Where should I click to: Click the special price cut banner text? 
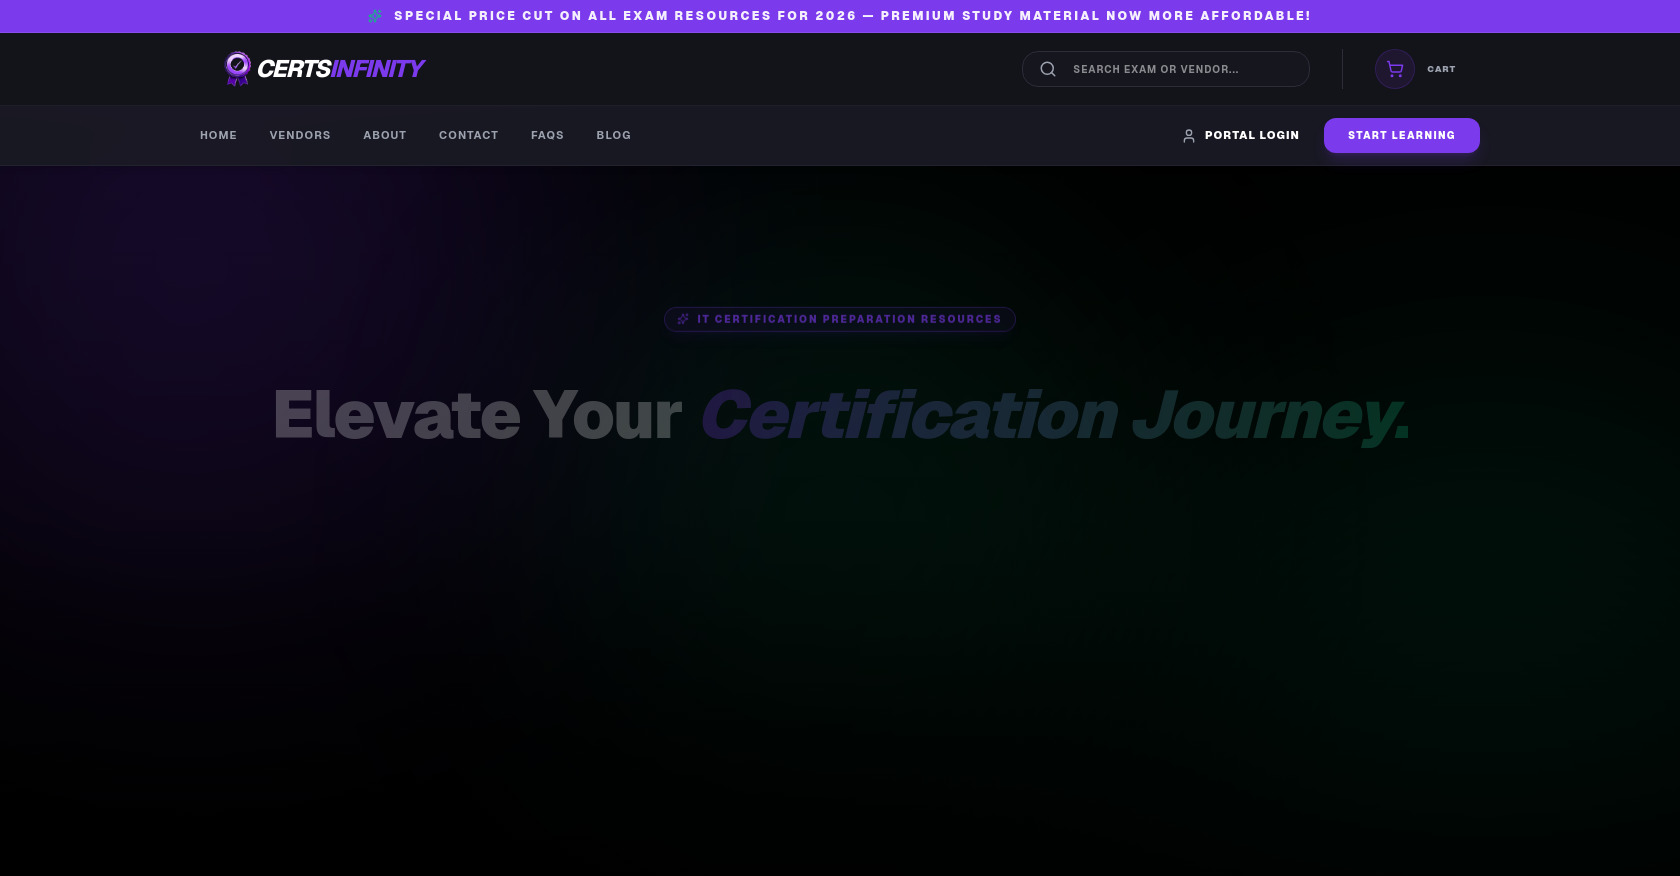[852, 16]
